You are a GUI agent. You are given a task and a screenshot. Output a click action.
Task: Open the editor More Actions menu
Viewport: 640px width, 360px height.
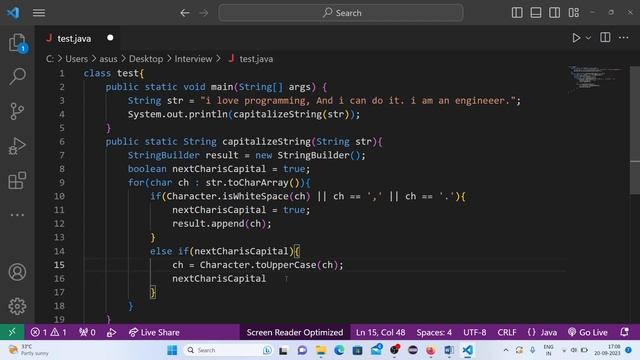[623, 38]
